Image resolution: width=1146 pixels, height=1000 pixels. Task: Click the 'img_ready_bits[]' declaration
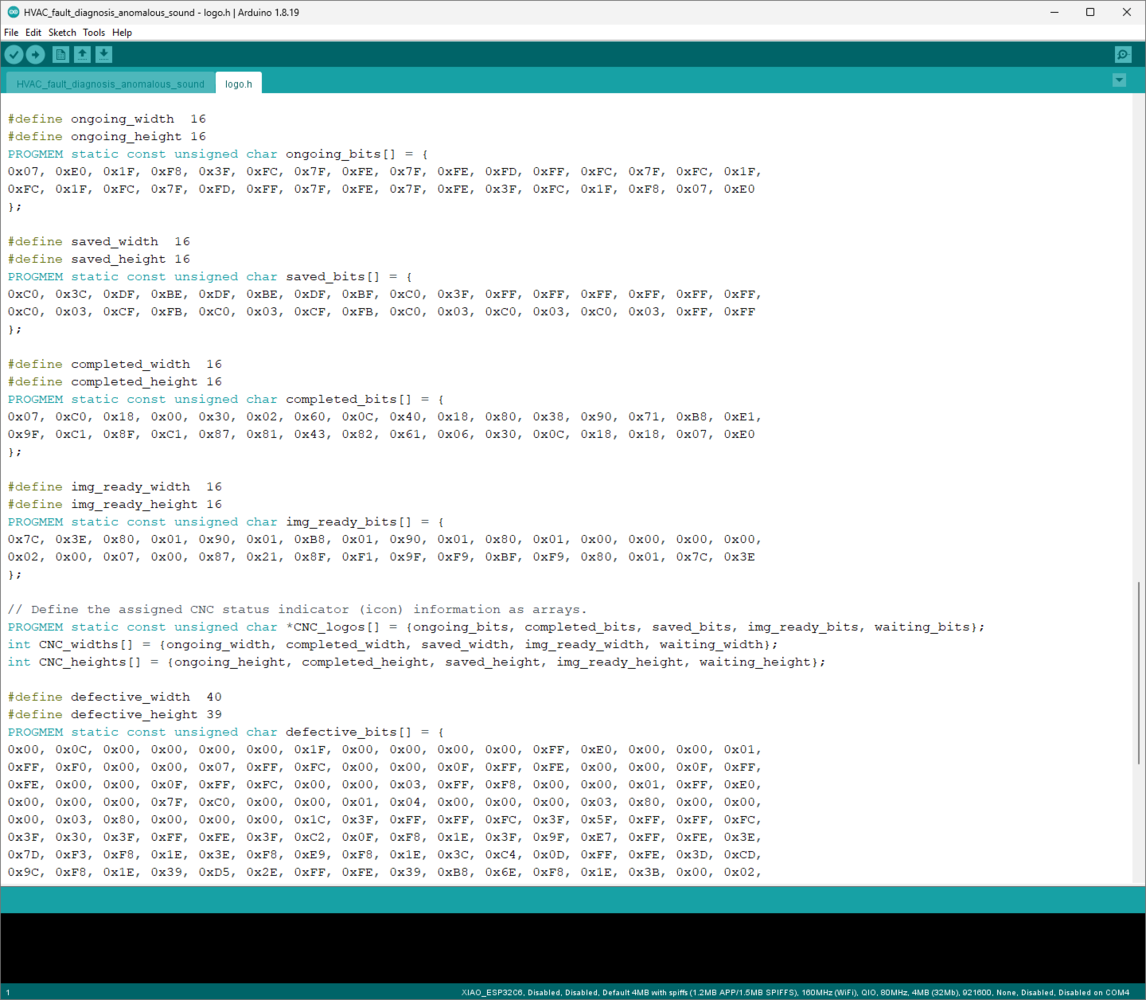(x=226, y=522)
